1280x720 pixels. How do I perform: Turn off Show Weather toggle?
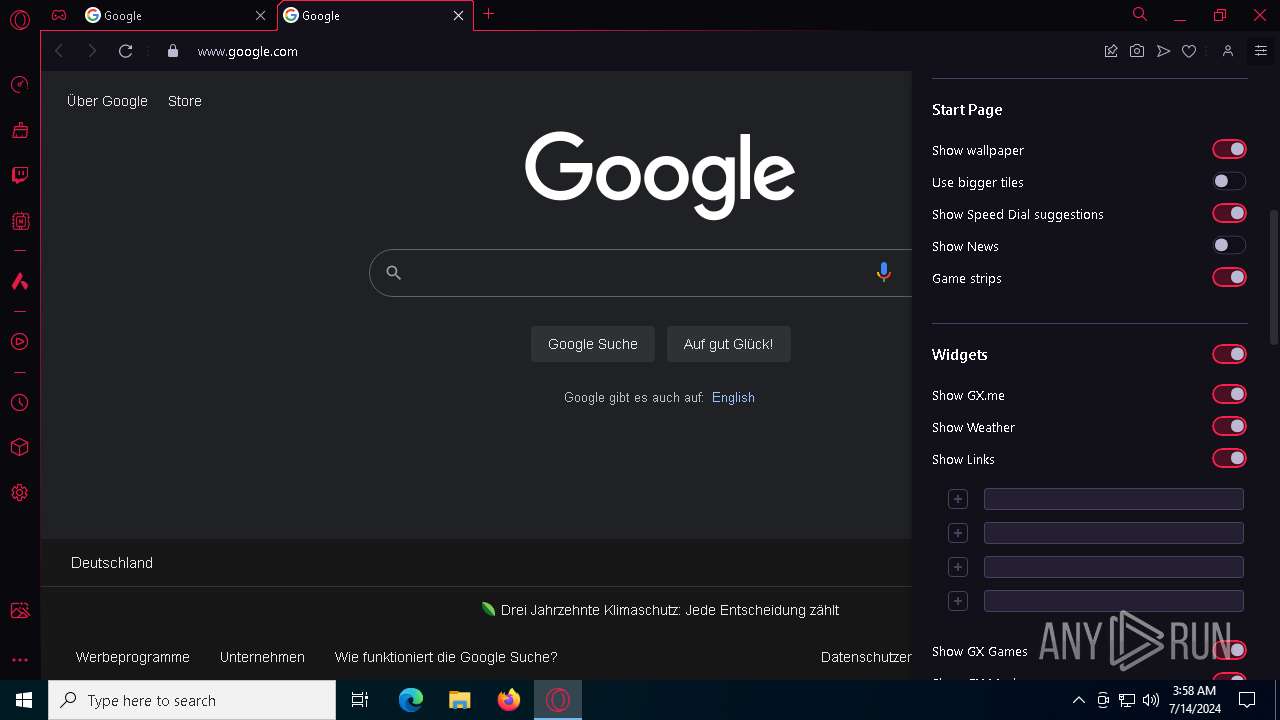coord(1229,427)
